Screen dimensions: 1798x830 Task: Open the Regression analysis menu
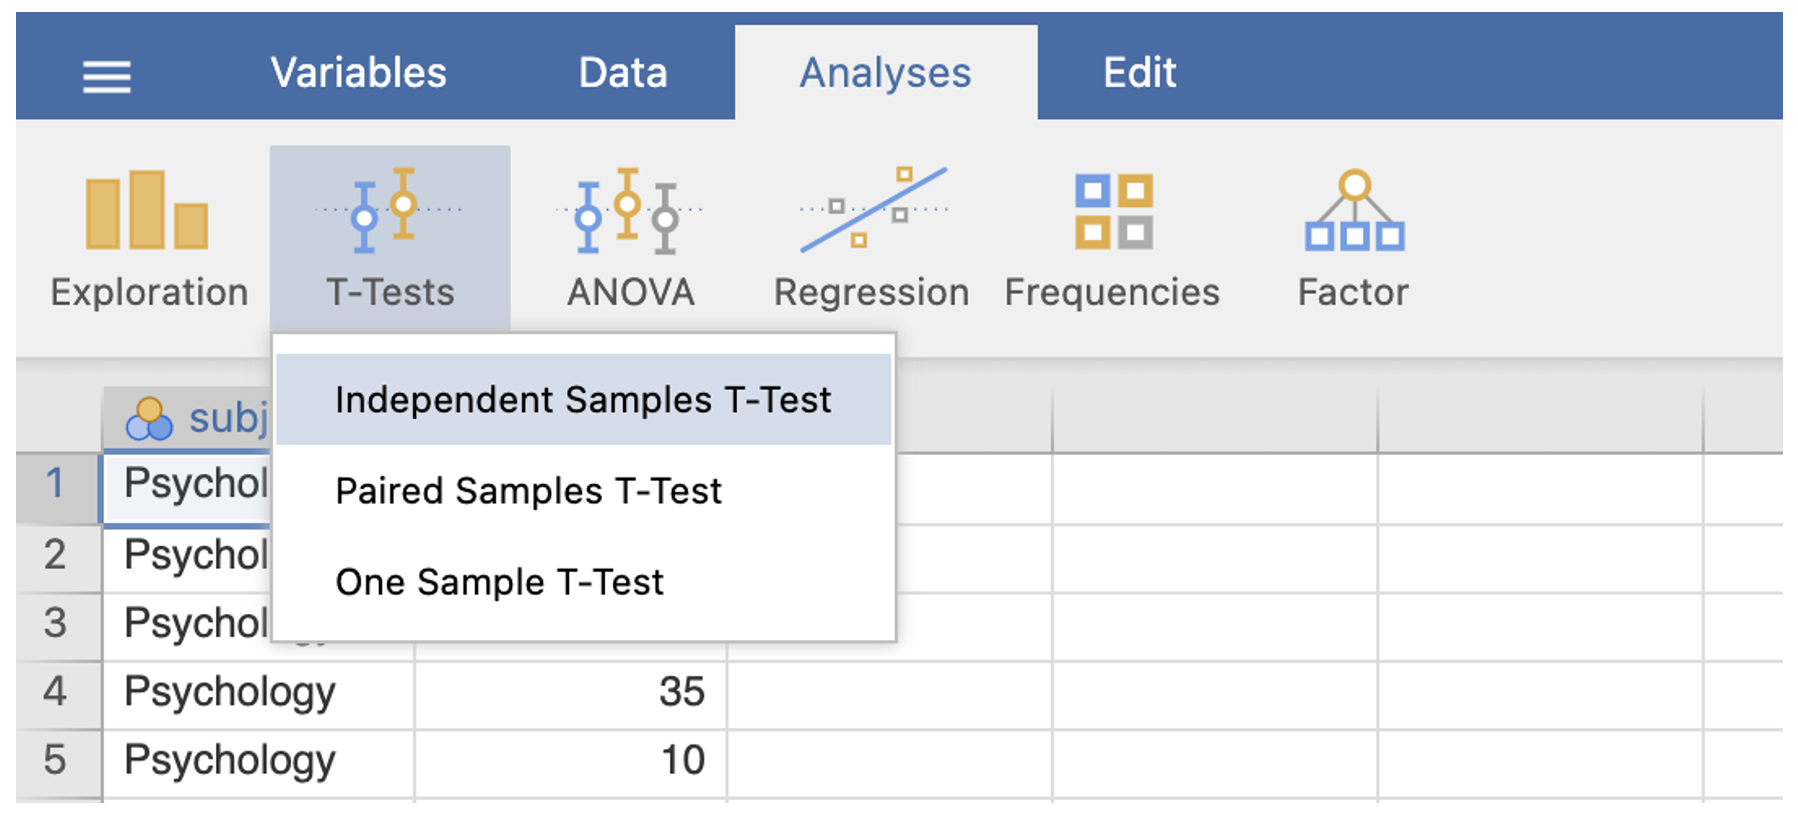click(871, 237)
